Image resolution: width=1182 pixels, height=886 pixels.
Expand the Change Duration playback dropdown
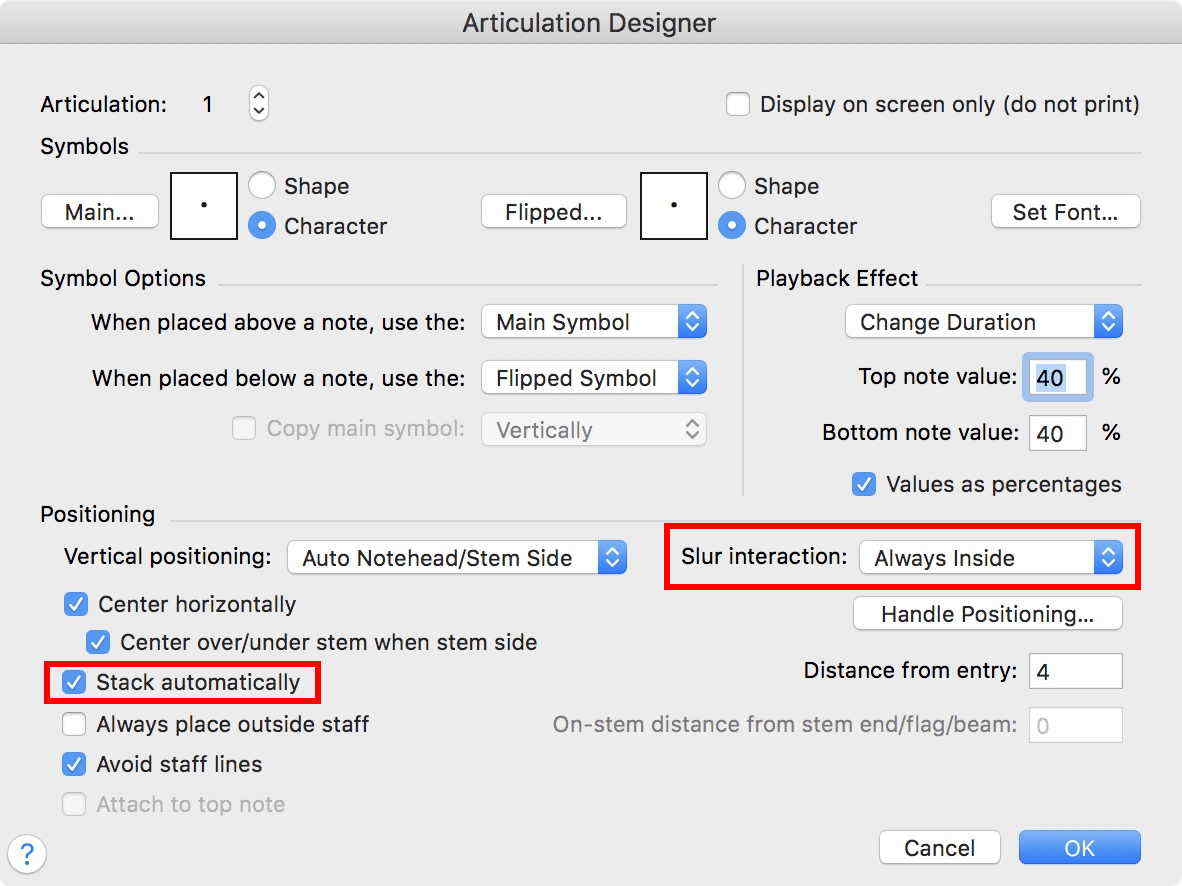(983, 322)
